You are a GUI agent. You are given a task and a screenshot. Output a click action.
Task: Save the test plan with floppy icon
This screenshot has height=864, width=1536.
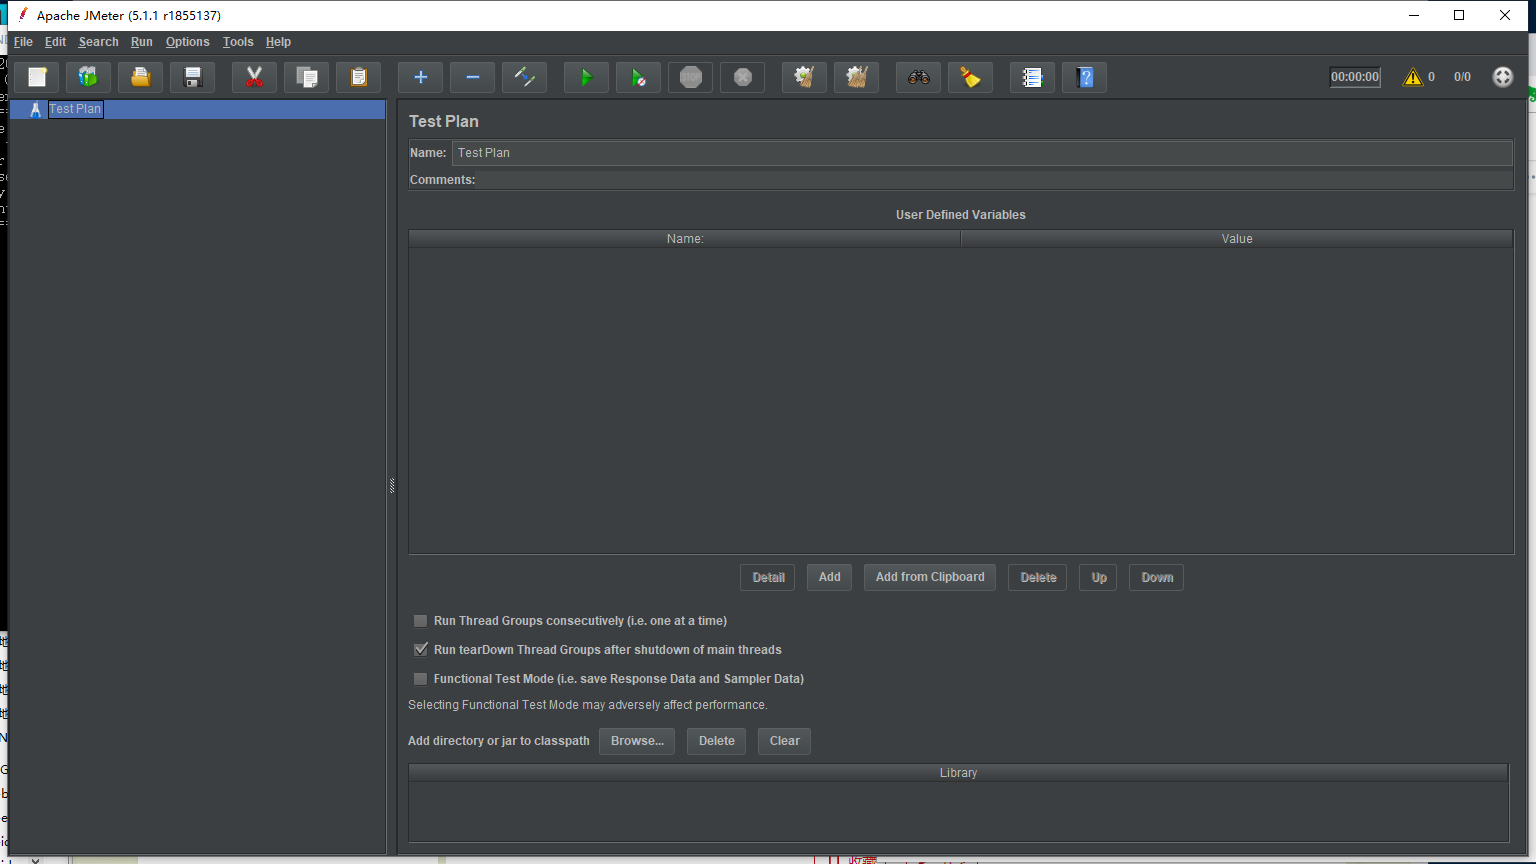click(x=193, y=77)
